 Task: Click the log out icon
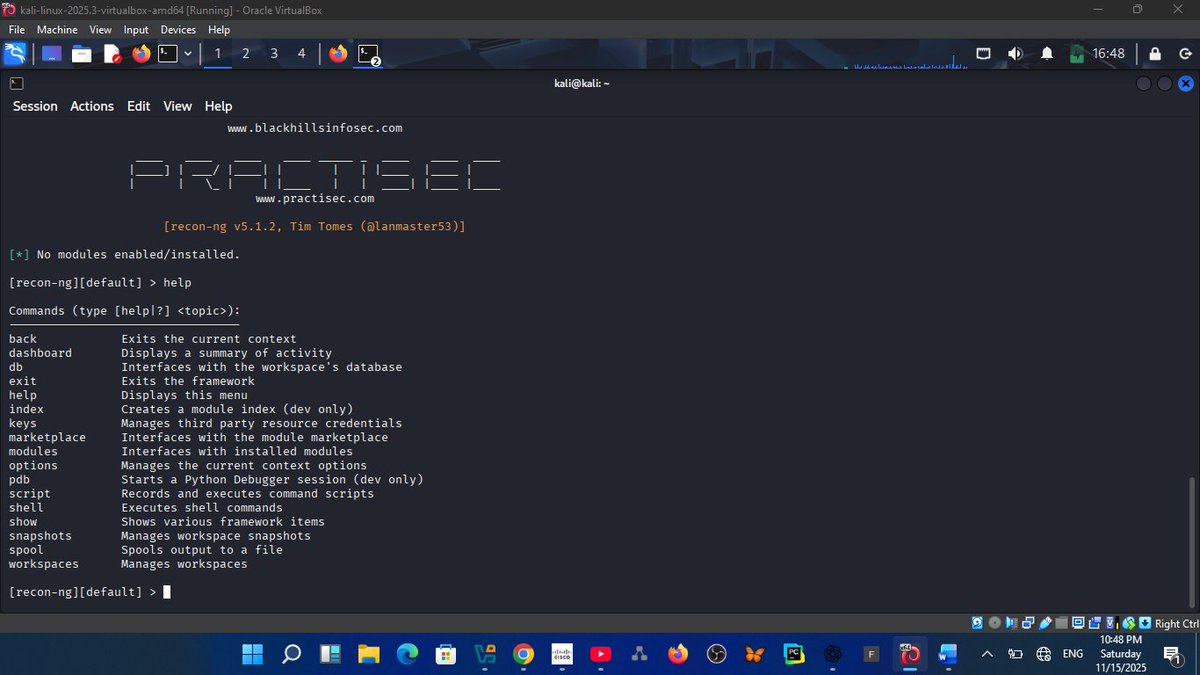click(1183, 54)
